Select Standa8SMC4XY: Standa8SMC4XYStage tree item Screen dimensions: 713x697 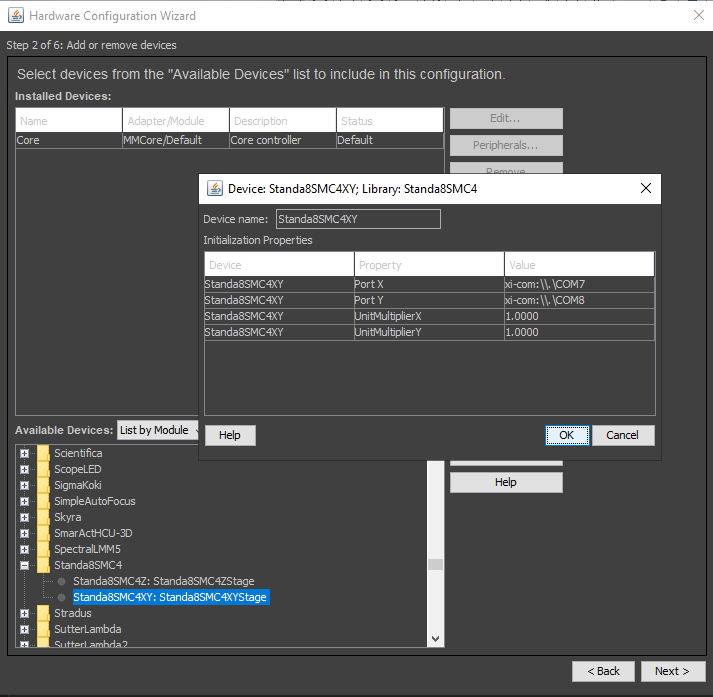pyautogui.click(x=170, y=597)
